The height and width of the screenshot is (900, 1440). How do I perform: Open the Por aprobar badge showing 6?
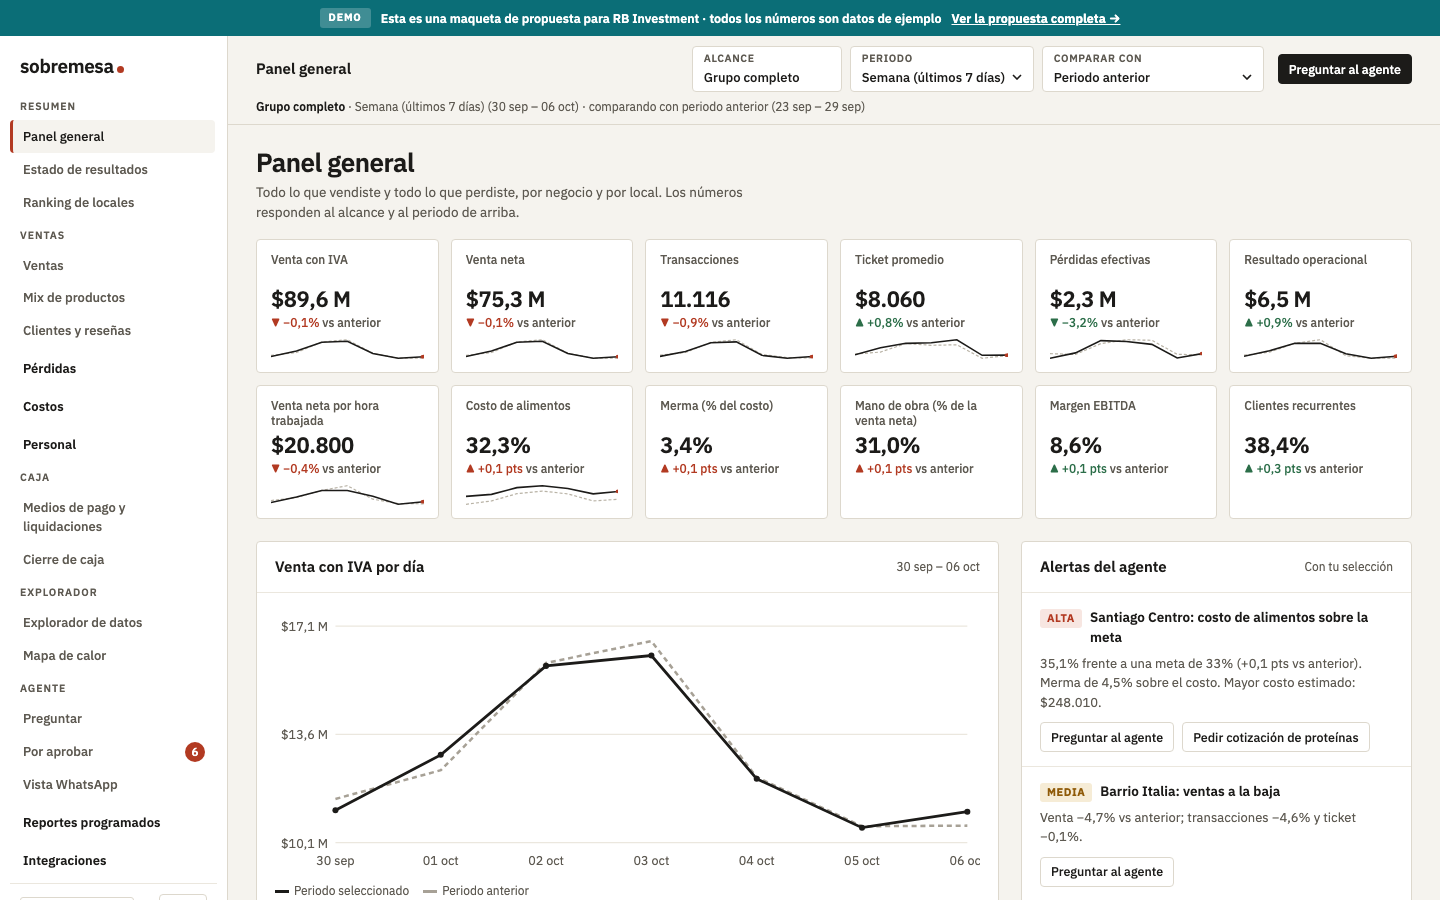click(195, 752)
